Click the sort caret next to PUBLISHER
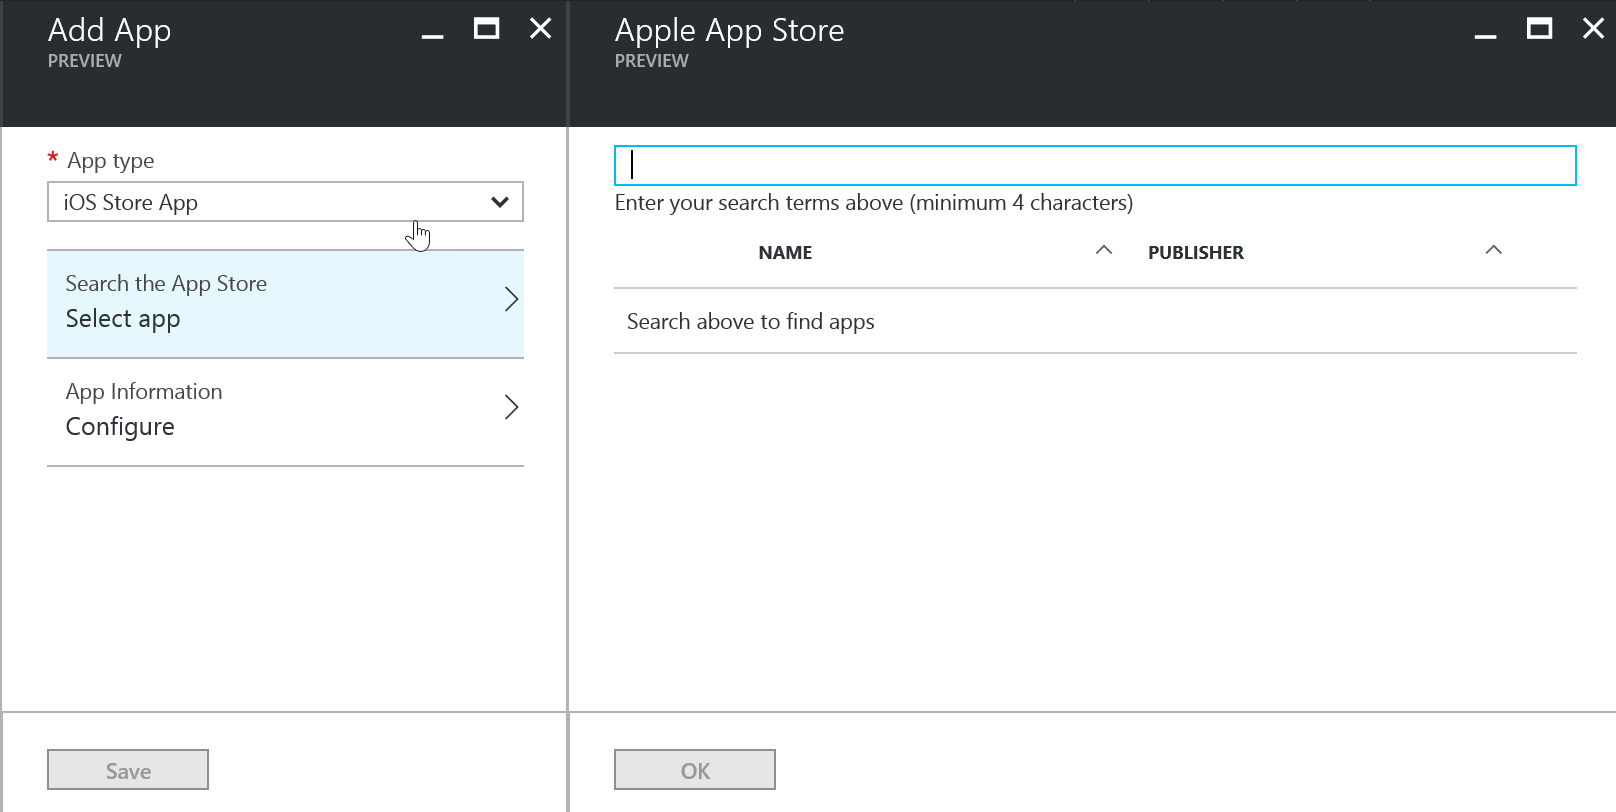Screen dimensions: 1616x812 [1493, 251]
